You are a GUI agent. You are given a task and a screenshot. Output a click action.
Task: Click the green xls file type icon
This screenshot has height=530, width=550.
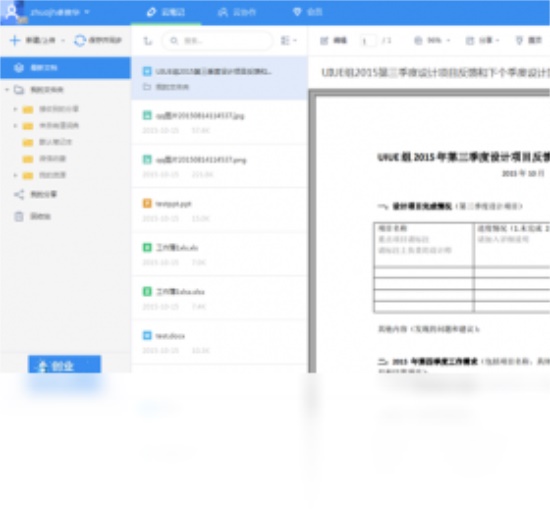coord(147,248)
